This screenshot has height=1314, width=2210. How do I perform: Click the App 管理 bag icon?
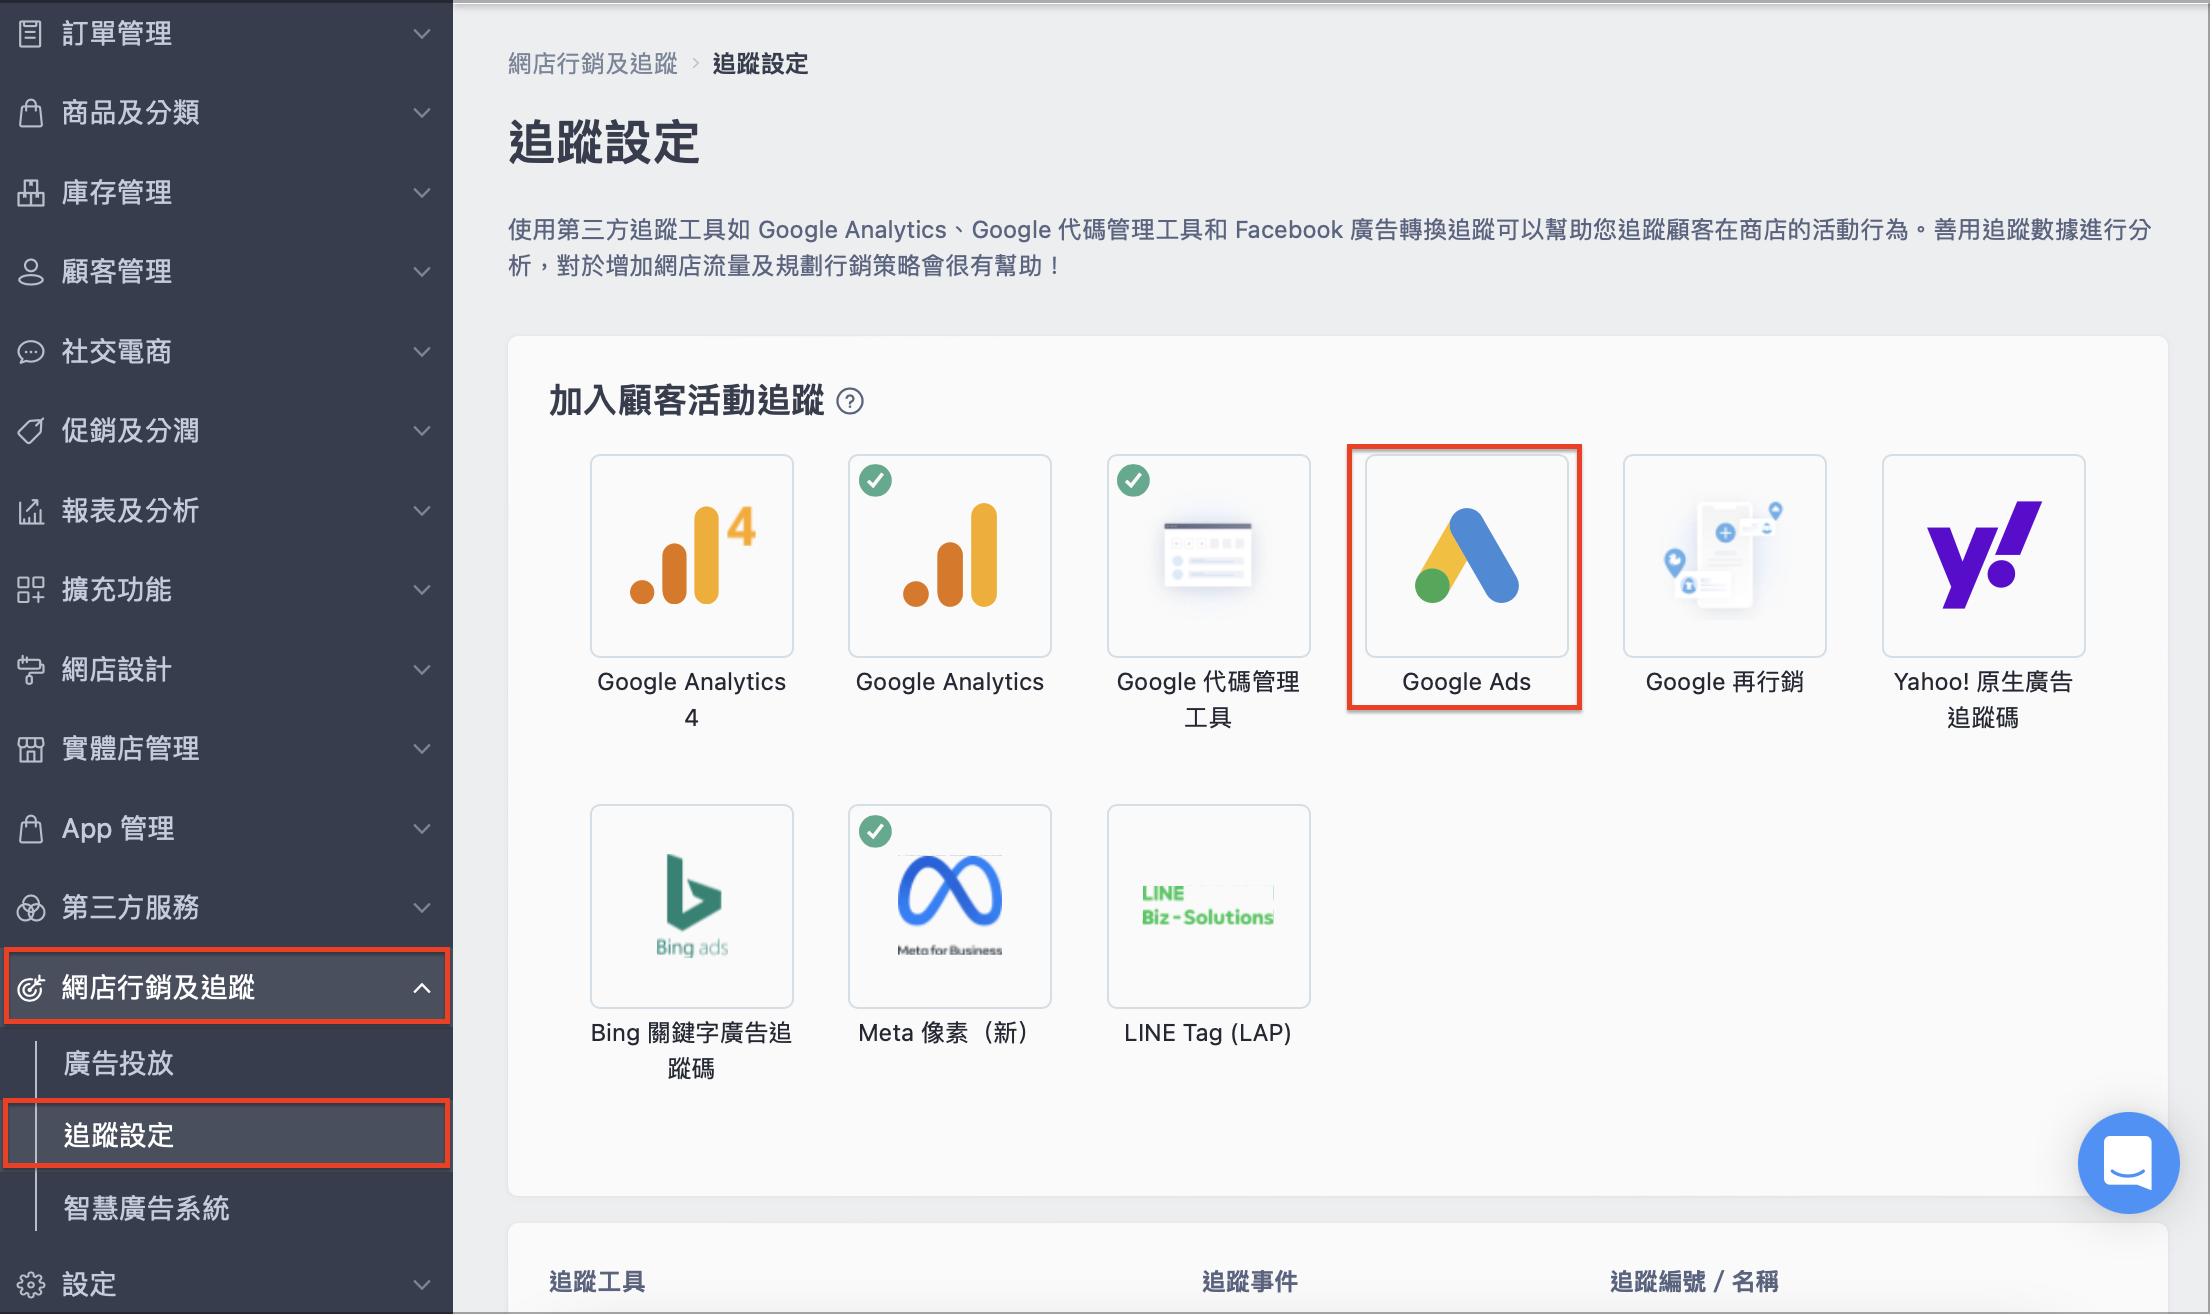[x=31, y=828]
